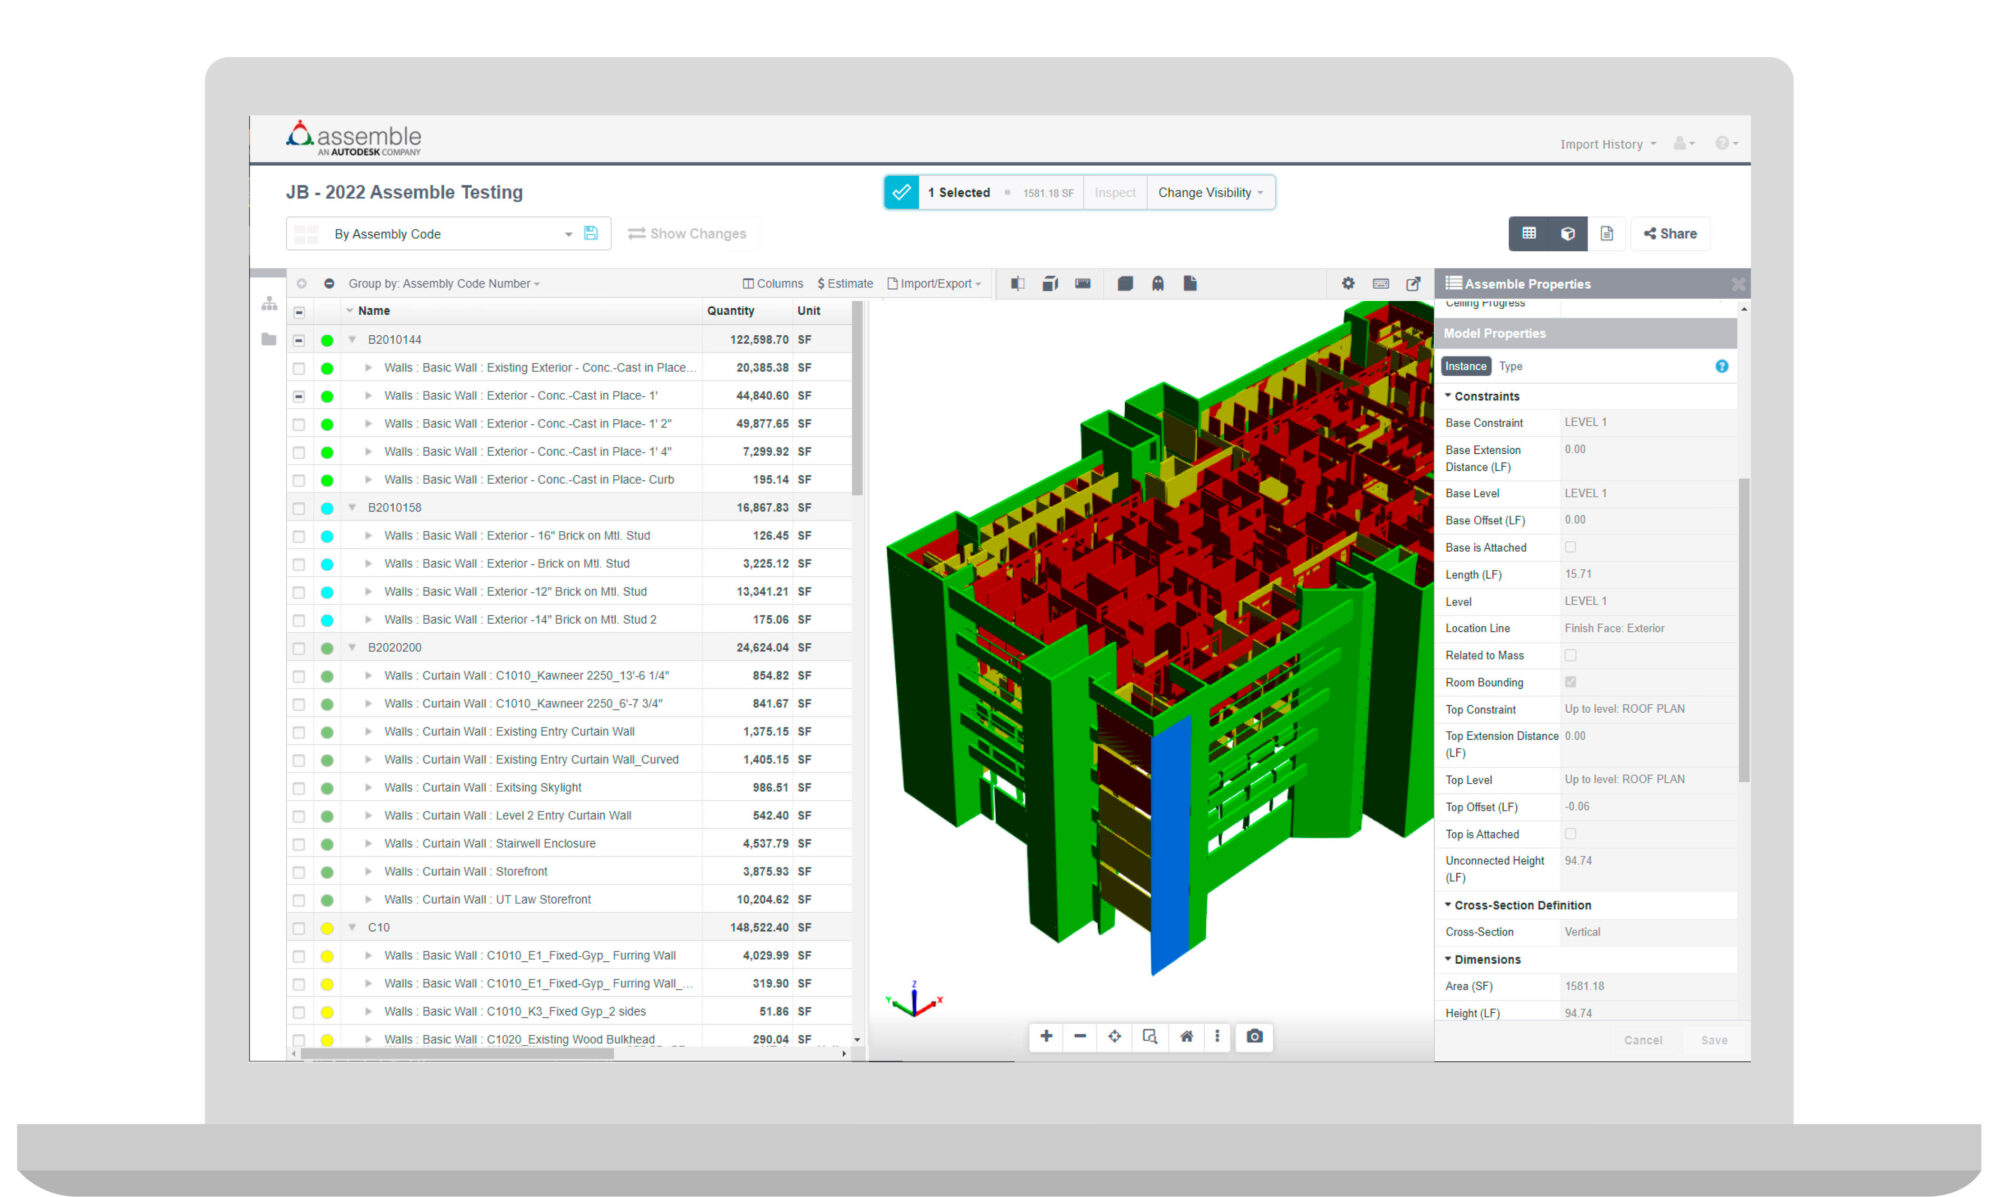
Task: Select the zoom window magnifier tool
Action: (1149, 1037)
